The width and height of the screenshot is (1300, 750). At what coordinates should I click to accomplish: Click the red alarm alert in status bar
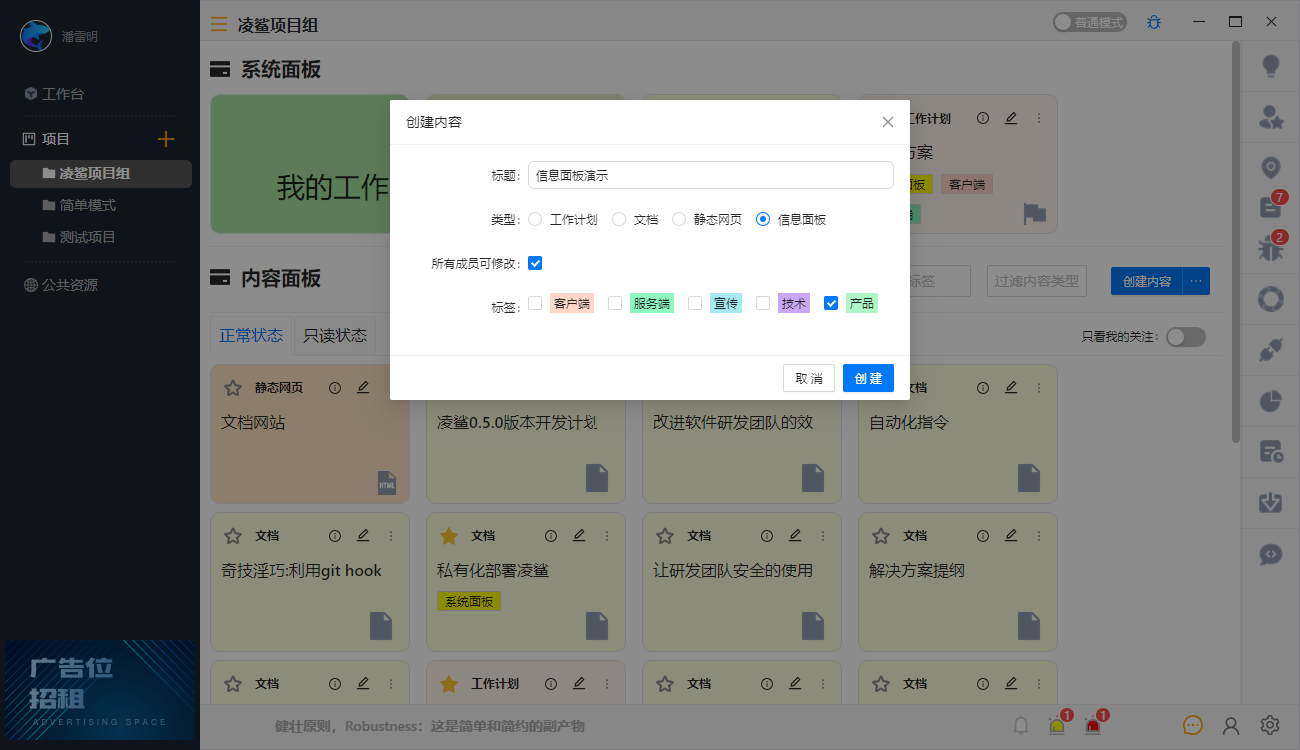[x=1092, y=724]
